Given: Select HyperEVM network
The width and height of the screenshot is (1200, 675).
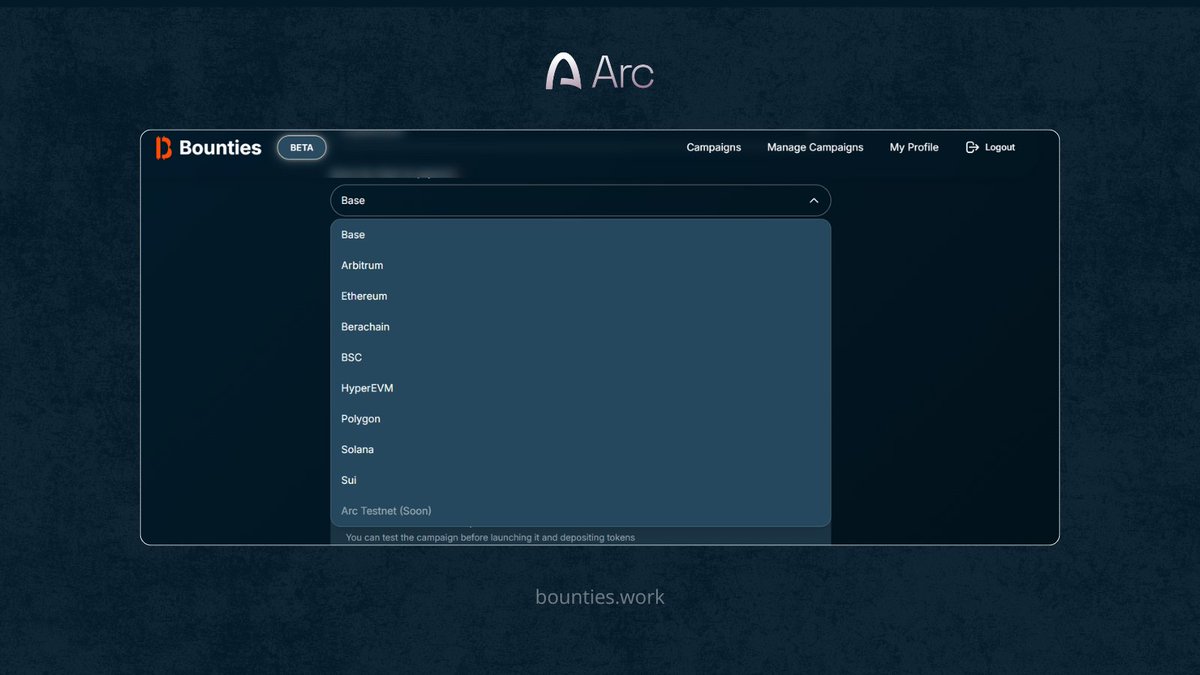Looking at the screenshot, I should 581,388.
